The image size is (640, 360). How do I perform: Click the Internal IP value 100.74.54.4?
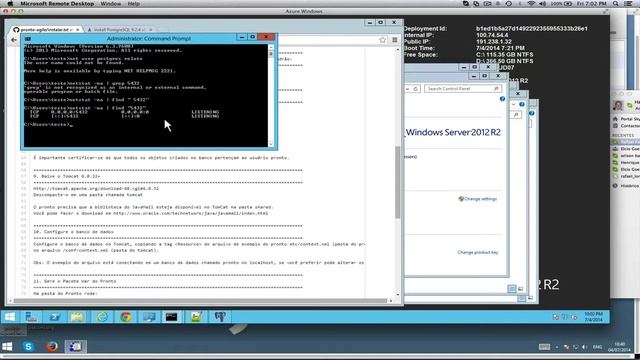492,35
